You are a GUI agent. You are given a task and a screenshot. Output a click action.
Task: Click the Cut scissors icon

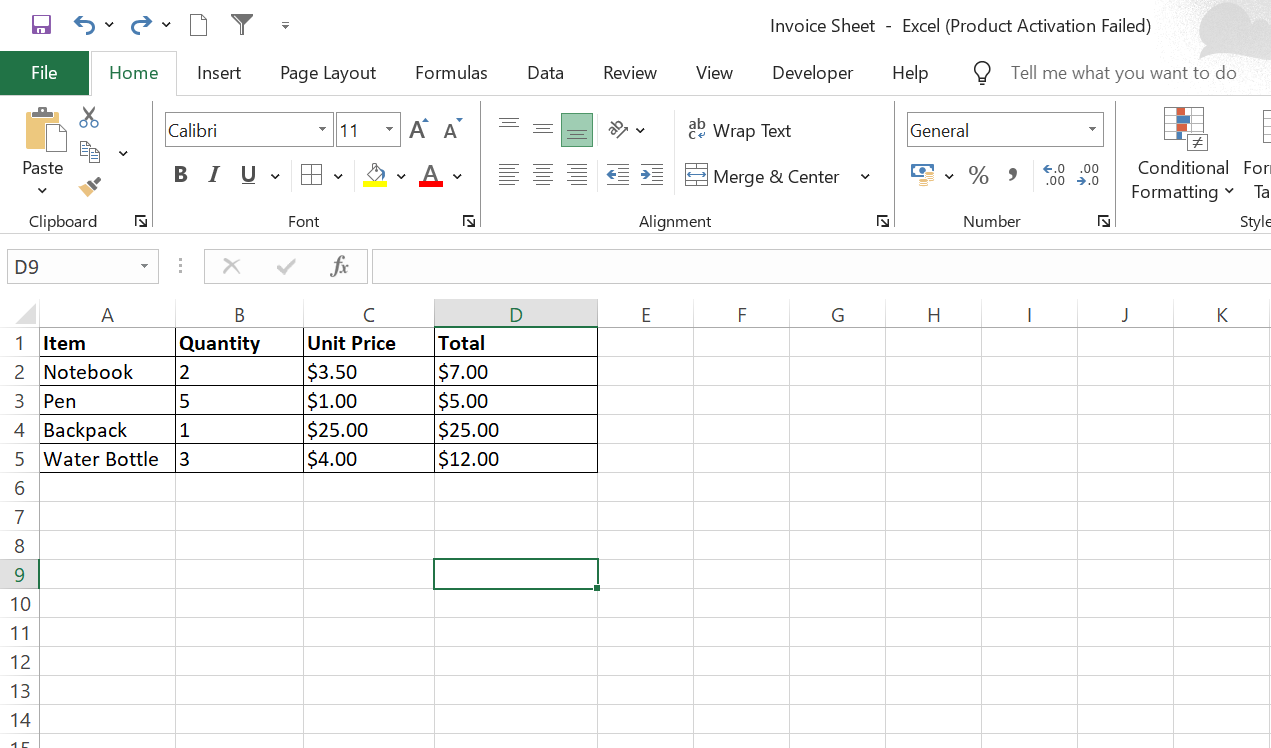90,118
